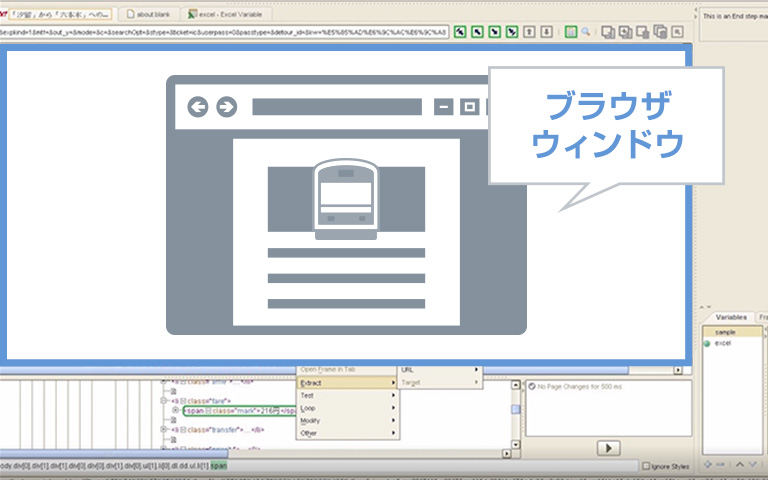Open the Extract submenu
Image resolution: width=768 pixels, height=480 pixels.
click(x=348, y=383)
